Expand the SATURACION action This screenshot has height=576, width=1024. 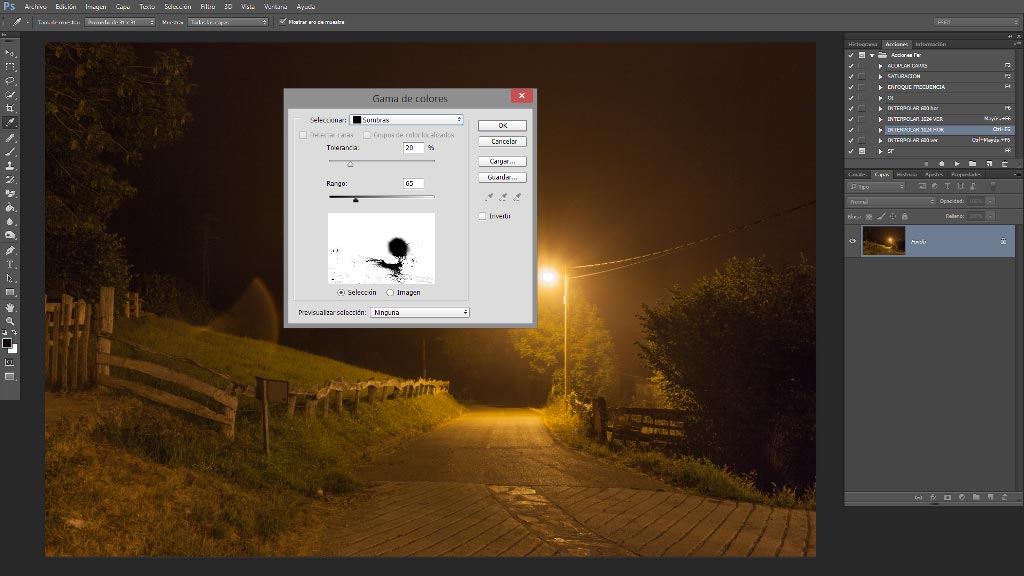tap(880, 76)
